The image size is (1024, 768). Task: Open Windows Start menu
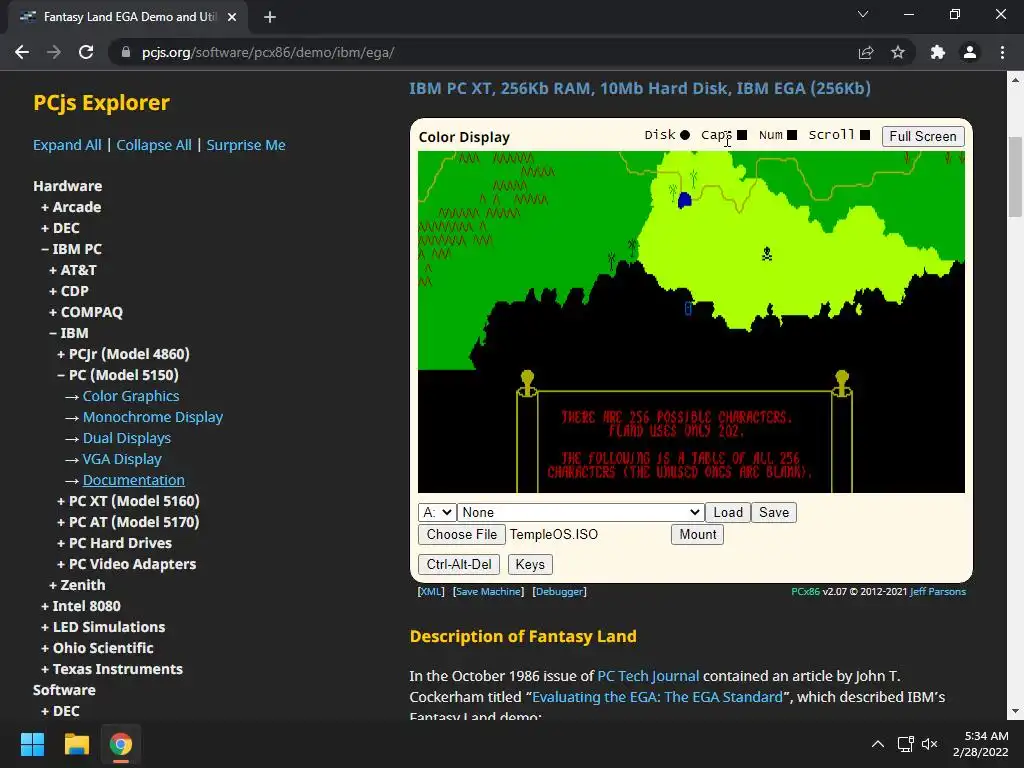click(32, 744)
